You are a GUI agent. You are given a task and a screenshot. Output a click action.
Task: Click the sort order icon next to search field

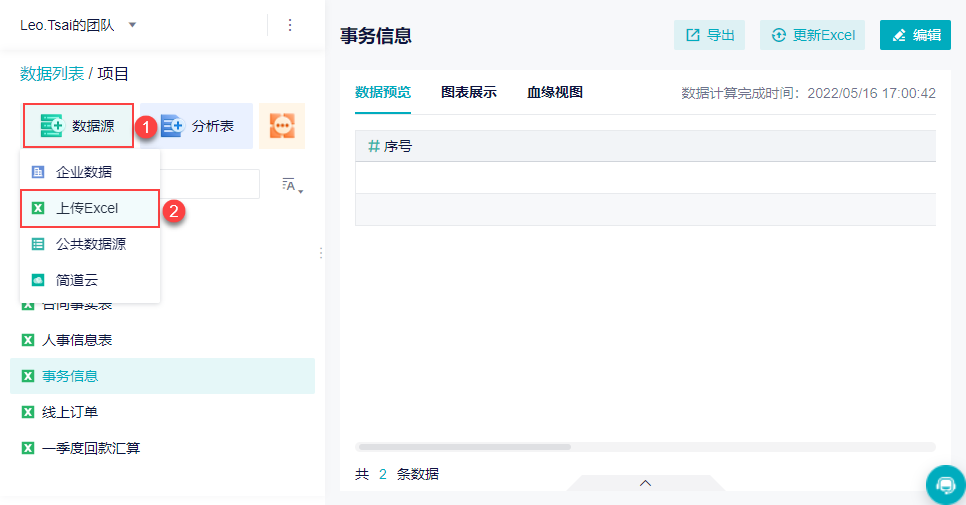coord(292,185)
